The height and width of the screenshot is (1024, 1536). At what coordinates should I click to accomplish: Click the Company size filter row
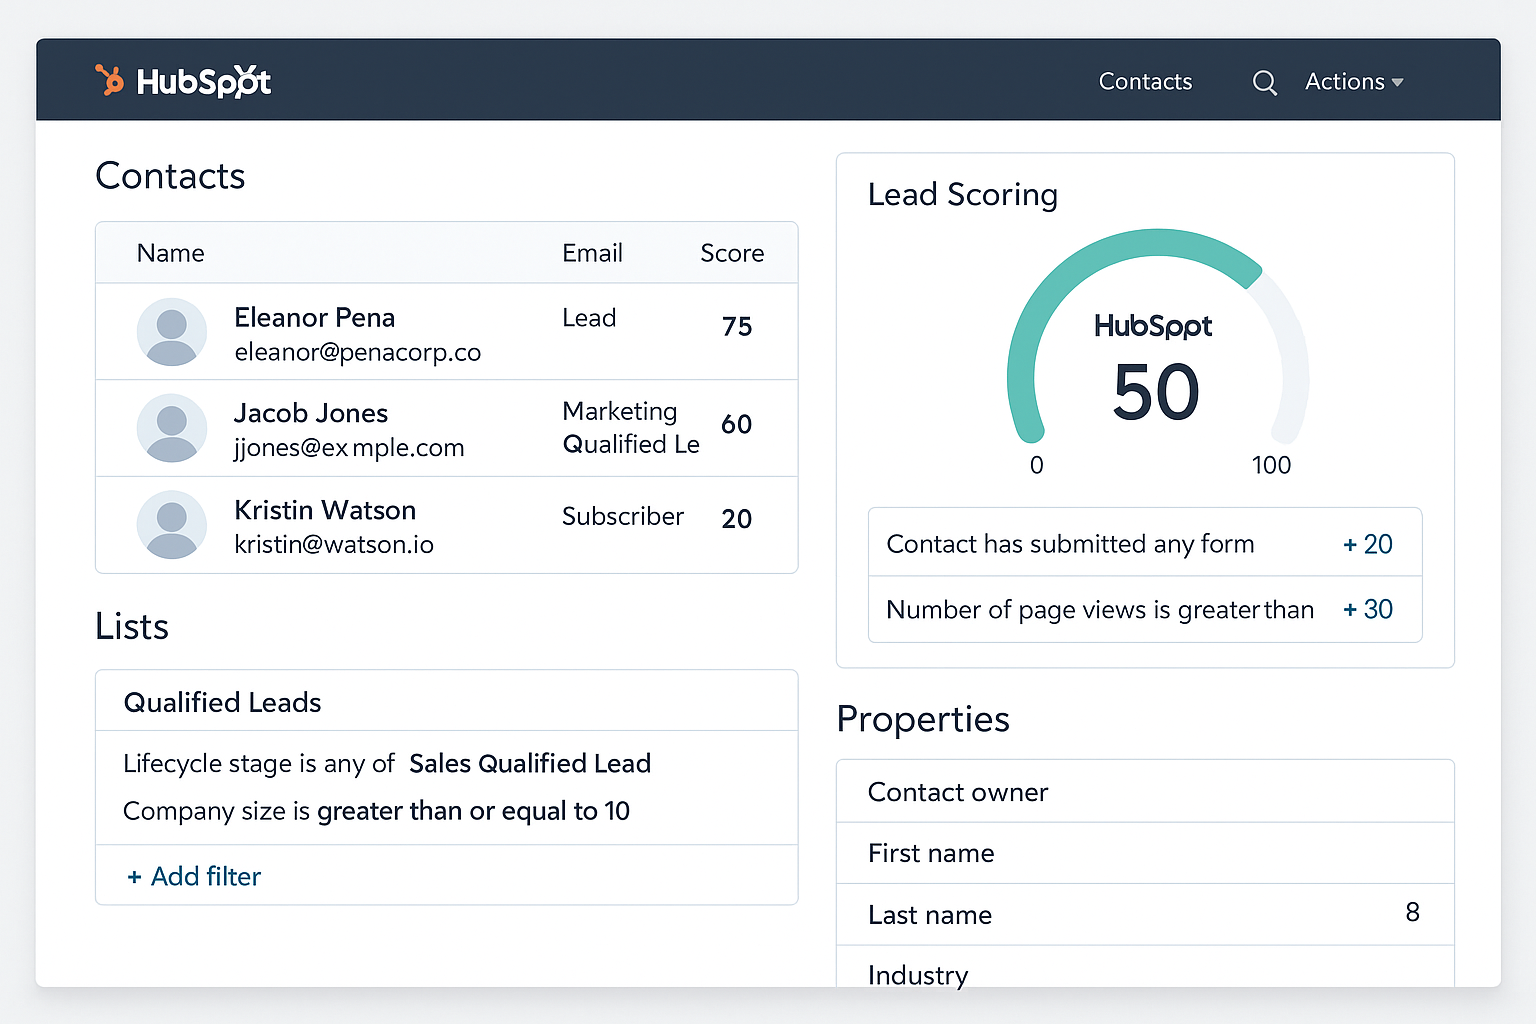(376, 811)
